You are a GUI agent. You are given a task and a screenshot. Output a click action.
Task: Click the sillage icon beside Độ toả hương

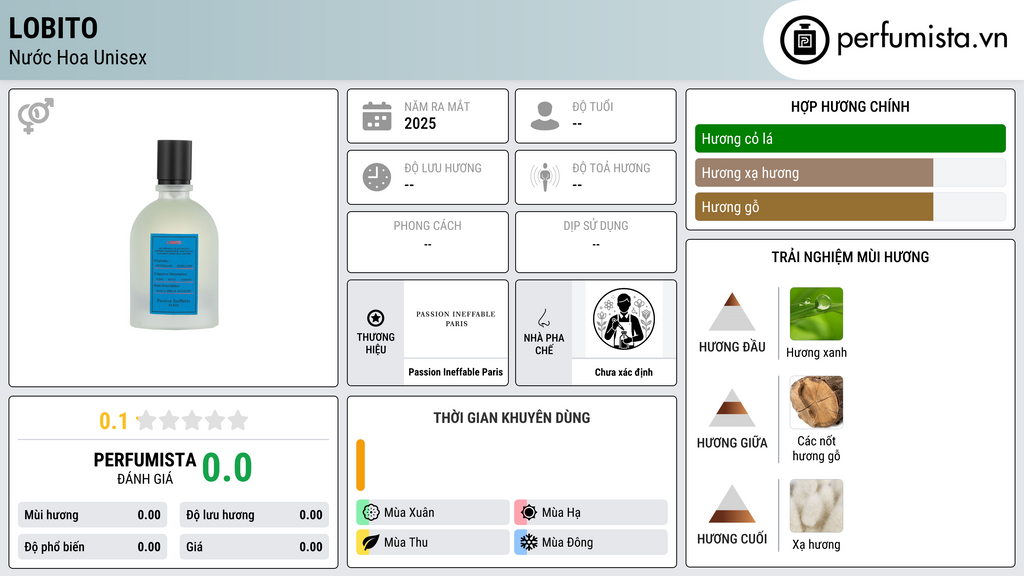coord(545,177)
